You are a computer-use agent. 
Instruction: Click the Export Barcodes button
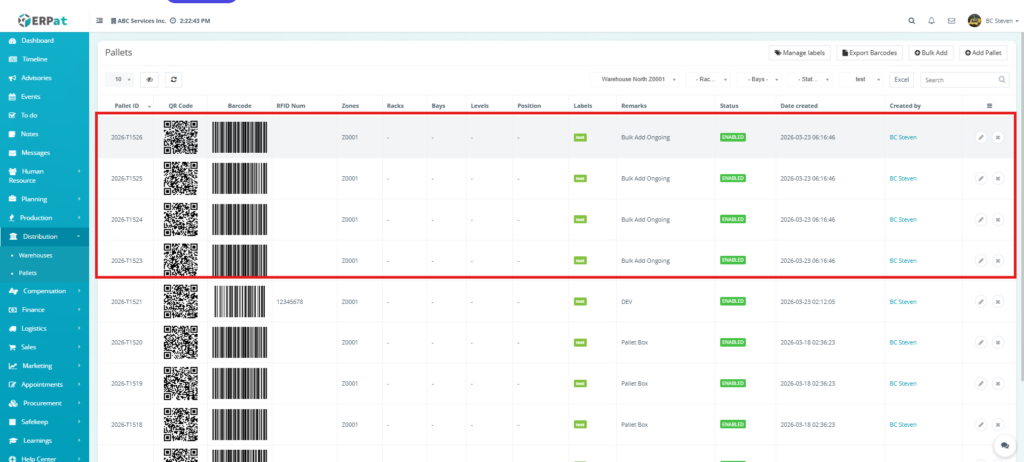click(x=869, y=52)
